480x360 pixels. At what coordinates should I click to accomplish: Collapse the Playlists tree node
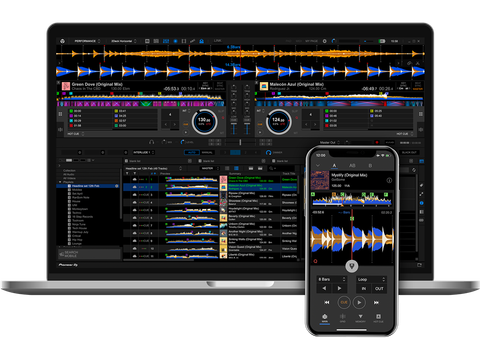60,182
